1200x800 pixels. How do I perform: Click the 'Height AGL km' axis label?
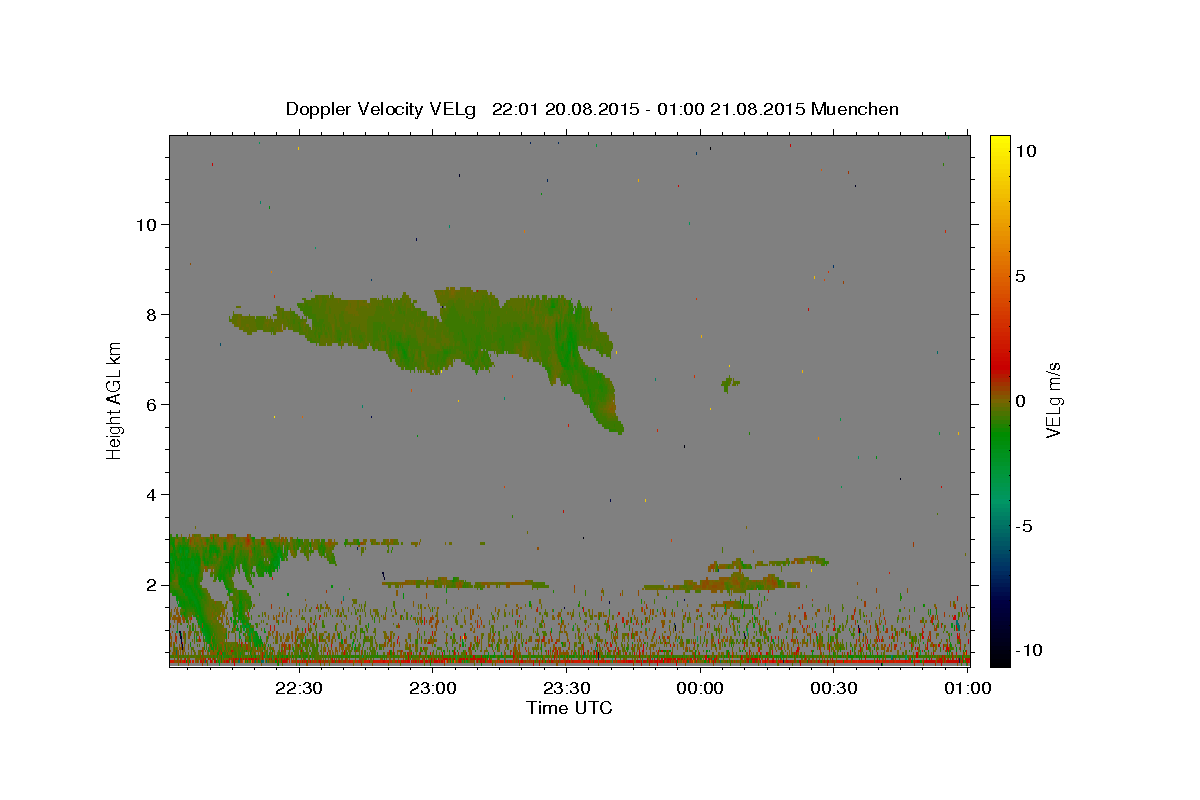click(115, 400)
